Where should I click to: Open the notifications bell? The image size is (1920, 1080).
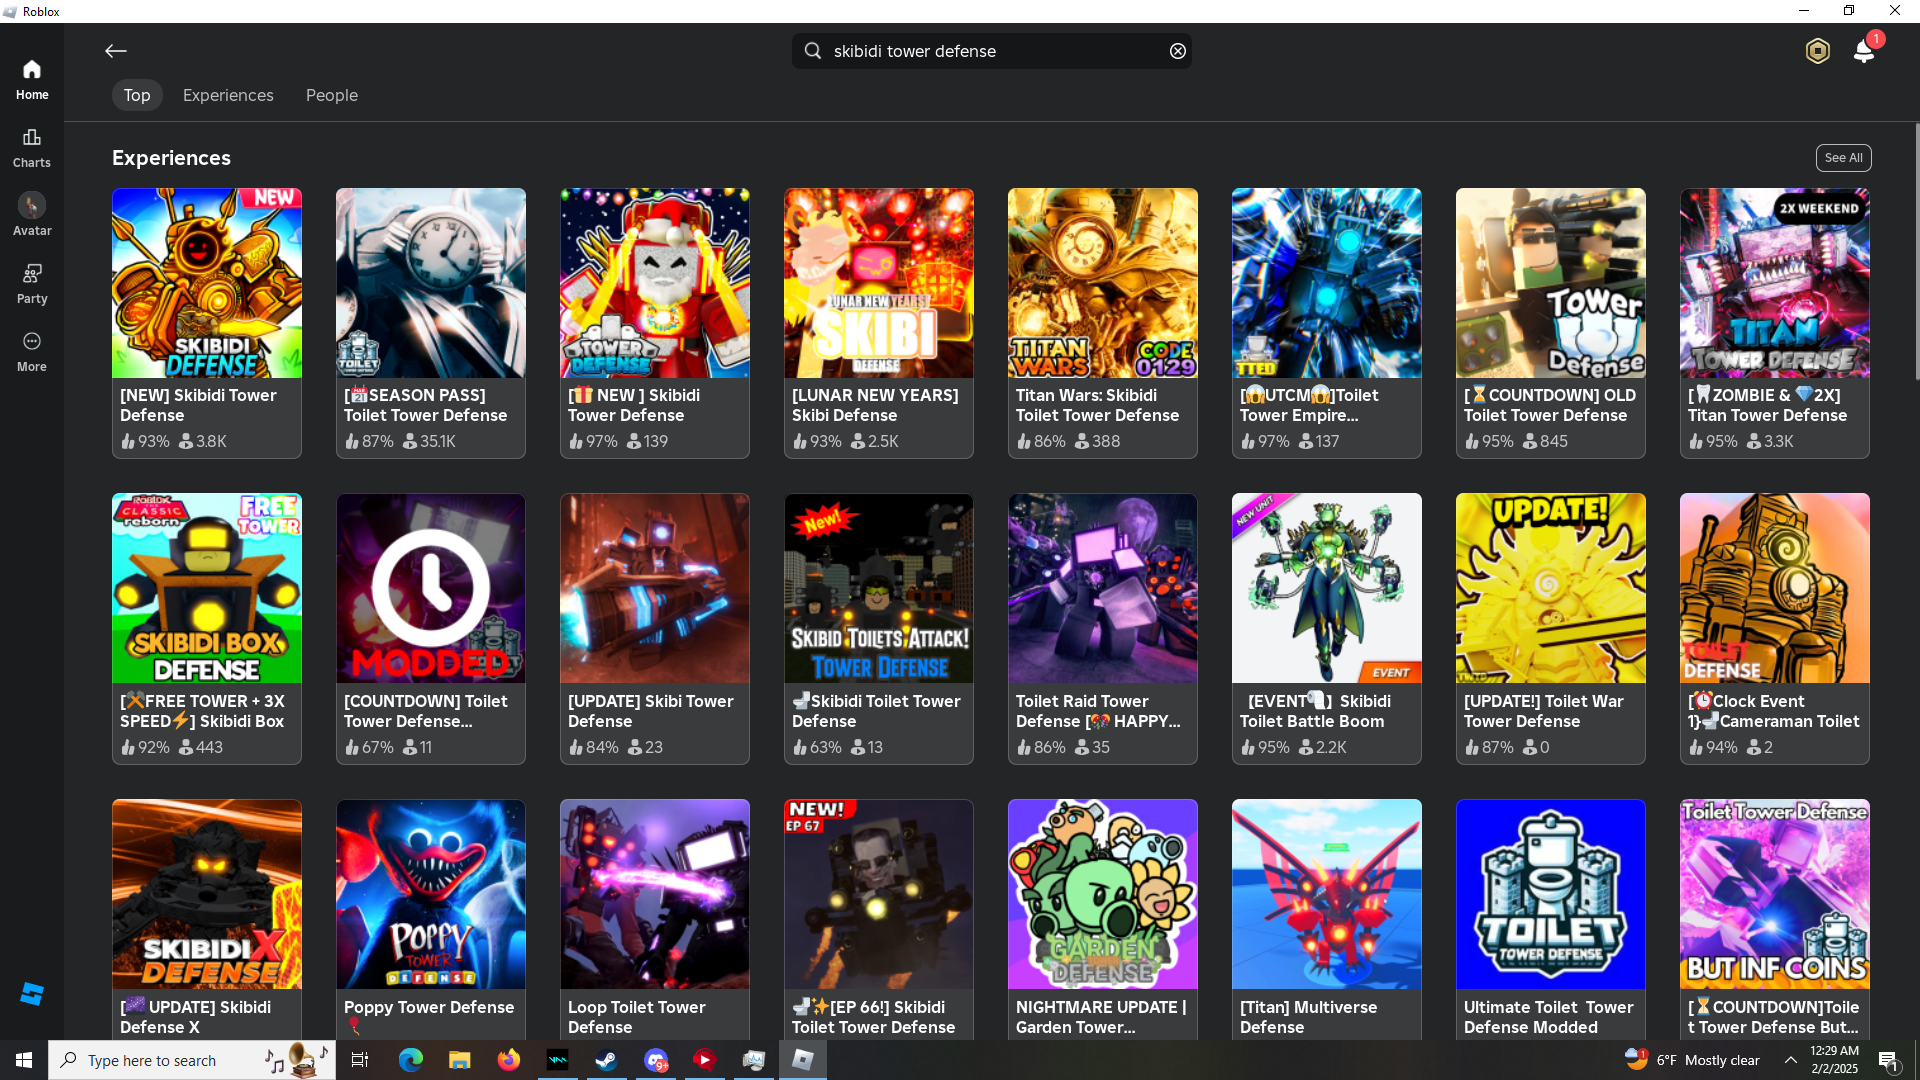click(1864, 51)
